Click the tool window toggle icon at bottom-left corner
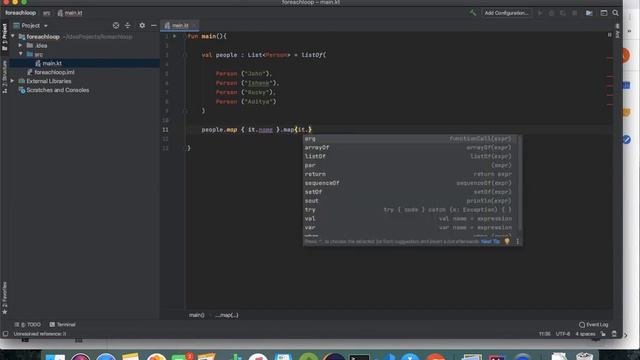The image size is (640, 360). [x=5, y=334]
